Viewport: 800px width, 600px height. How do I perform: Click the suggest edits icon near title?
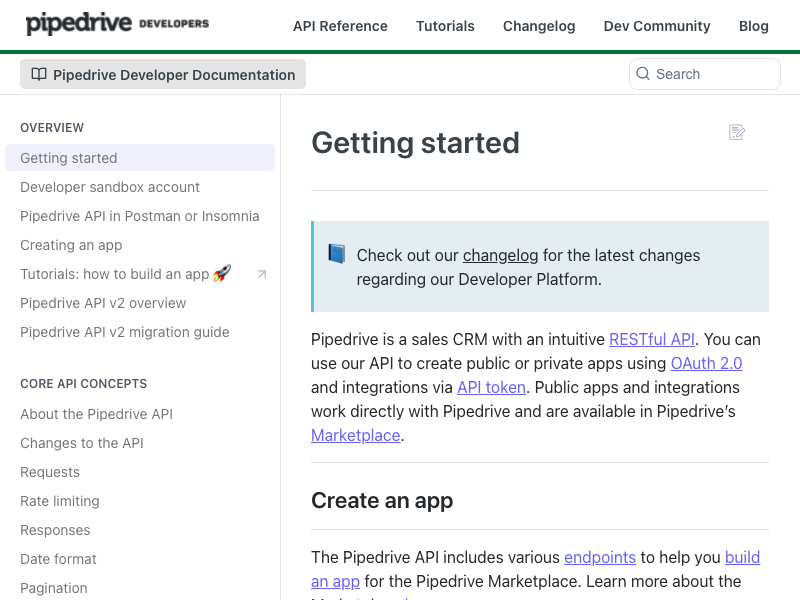pos(737,133)
